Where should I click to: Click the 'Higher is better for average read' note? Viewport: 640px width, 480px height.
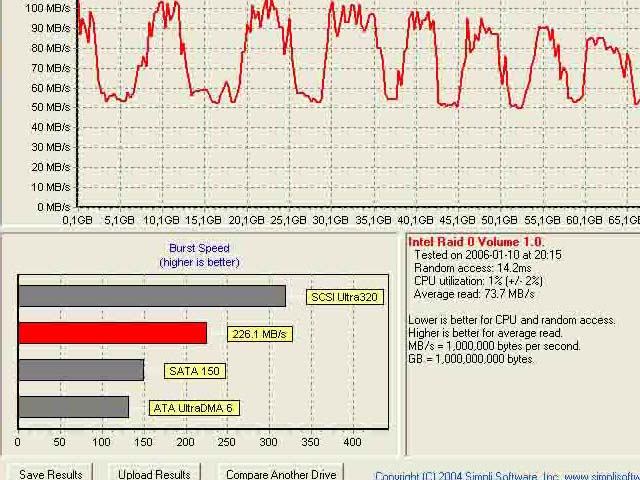tap(485, 333)
